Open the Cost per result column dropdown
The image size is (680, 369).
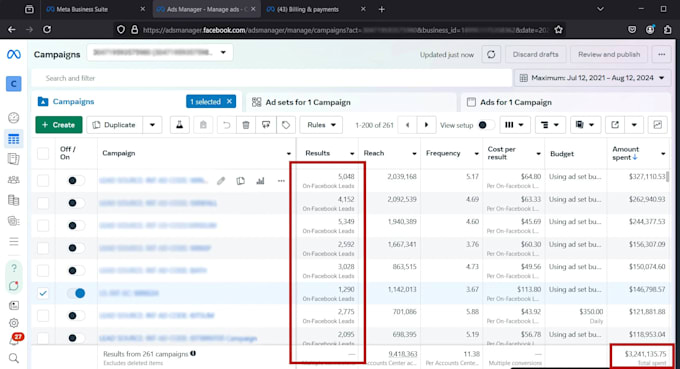[538, 153]
